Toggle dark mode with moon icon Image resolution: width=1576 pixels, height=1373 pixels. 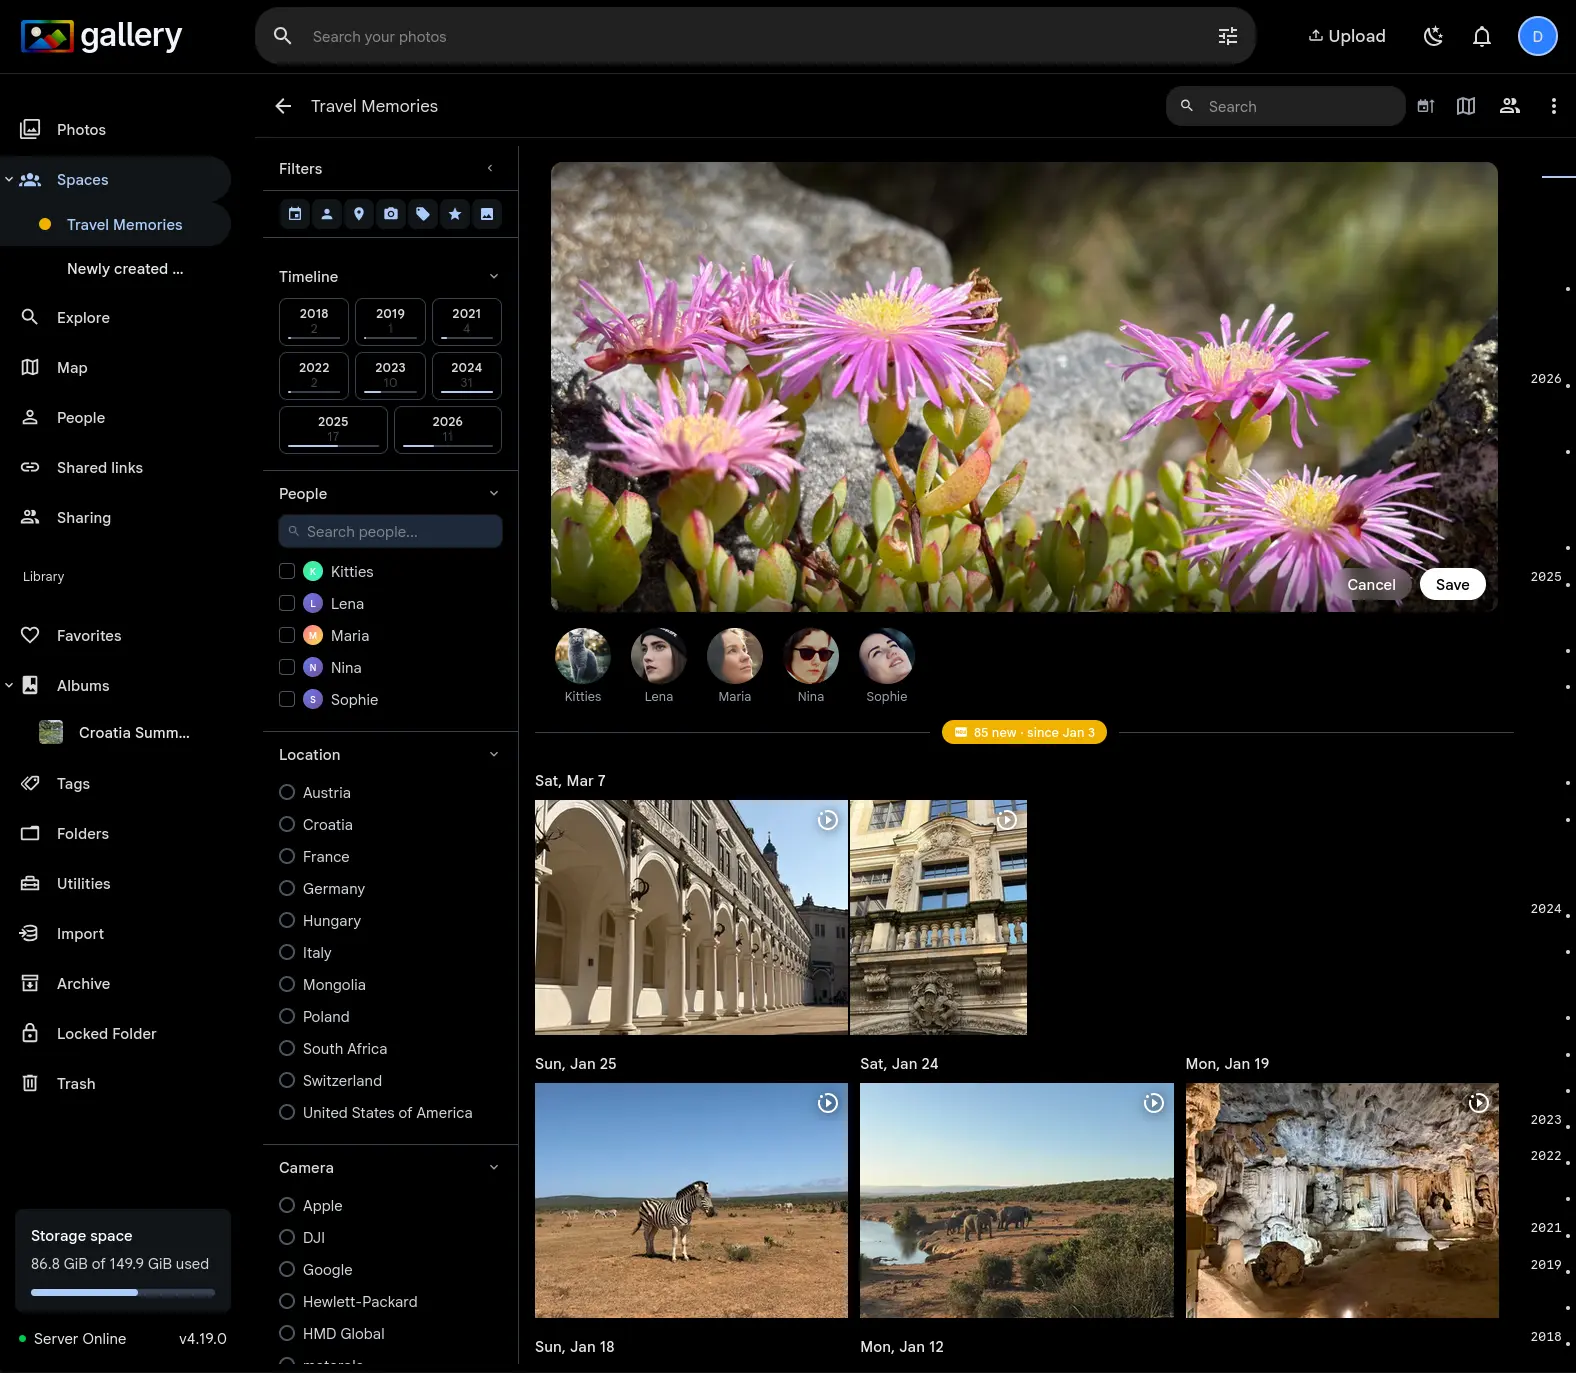point(1433,36)
